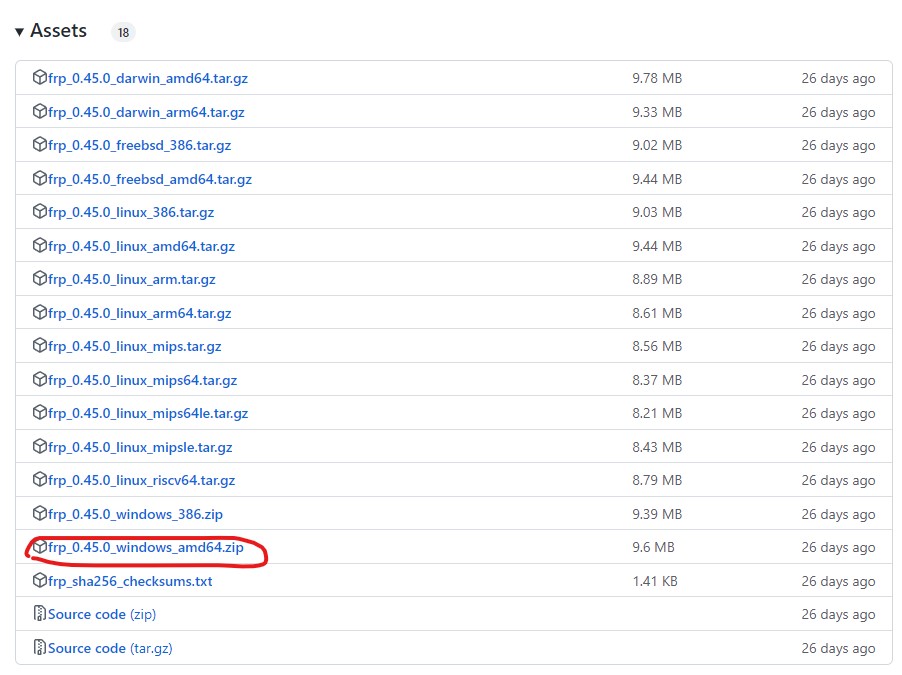The height and width of the screenshot is (675, 902).
Task: Open the frp_sha256_checksums.txt link
Action: [x=130, y=581]
